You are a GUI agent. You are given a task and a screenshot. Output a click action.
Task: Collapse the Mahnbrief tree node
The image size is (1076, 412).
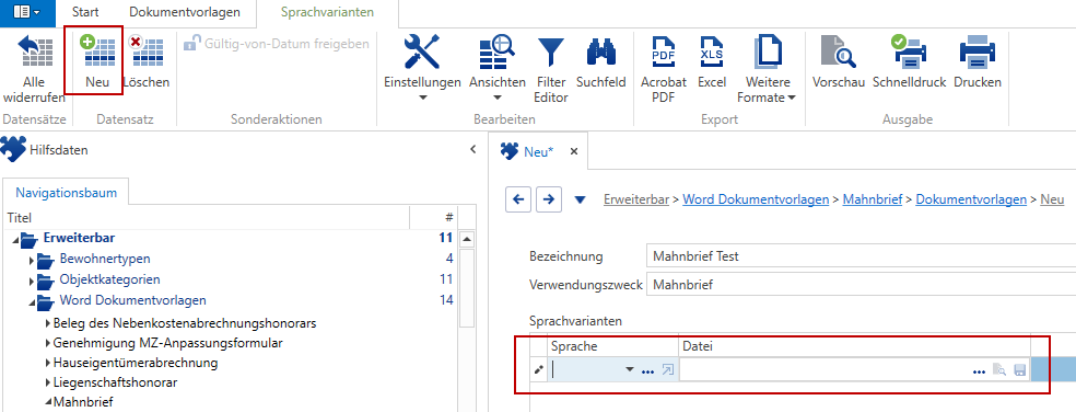coord(48,402)
